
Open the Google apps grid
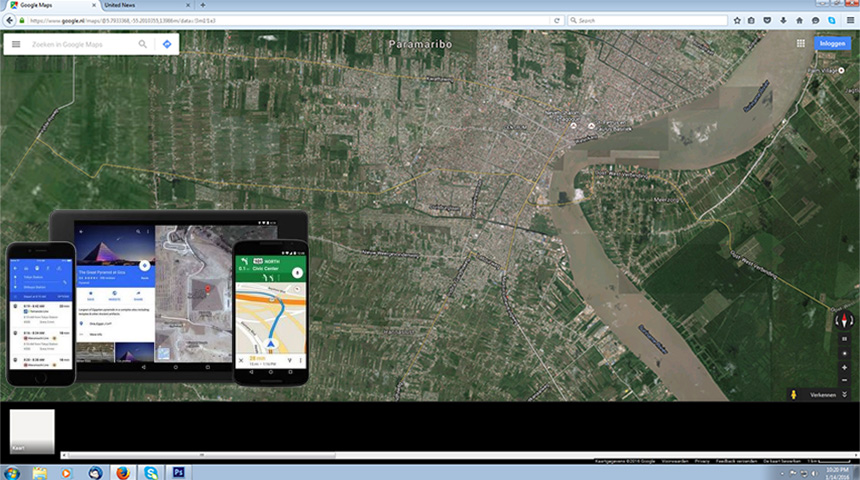click(x=801, y=43)
